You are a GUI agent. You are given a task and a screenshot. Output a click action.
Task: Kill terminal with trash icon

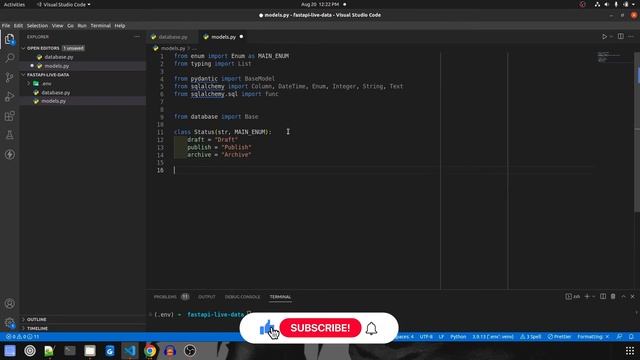pyautogui.click(x=613, y=296)
